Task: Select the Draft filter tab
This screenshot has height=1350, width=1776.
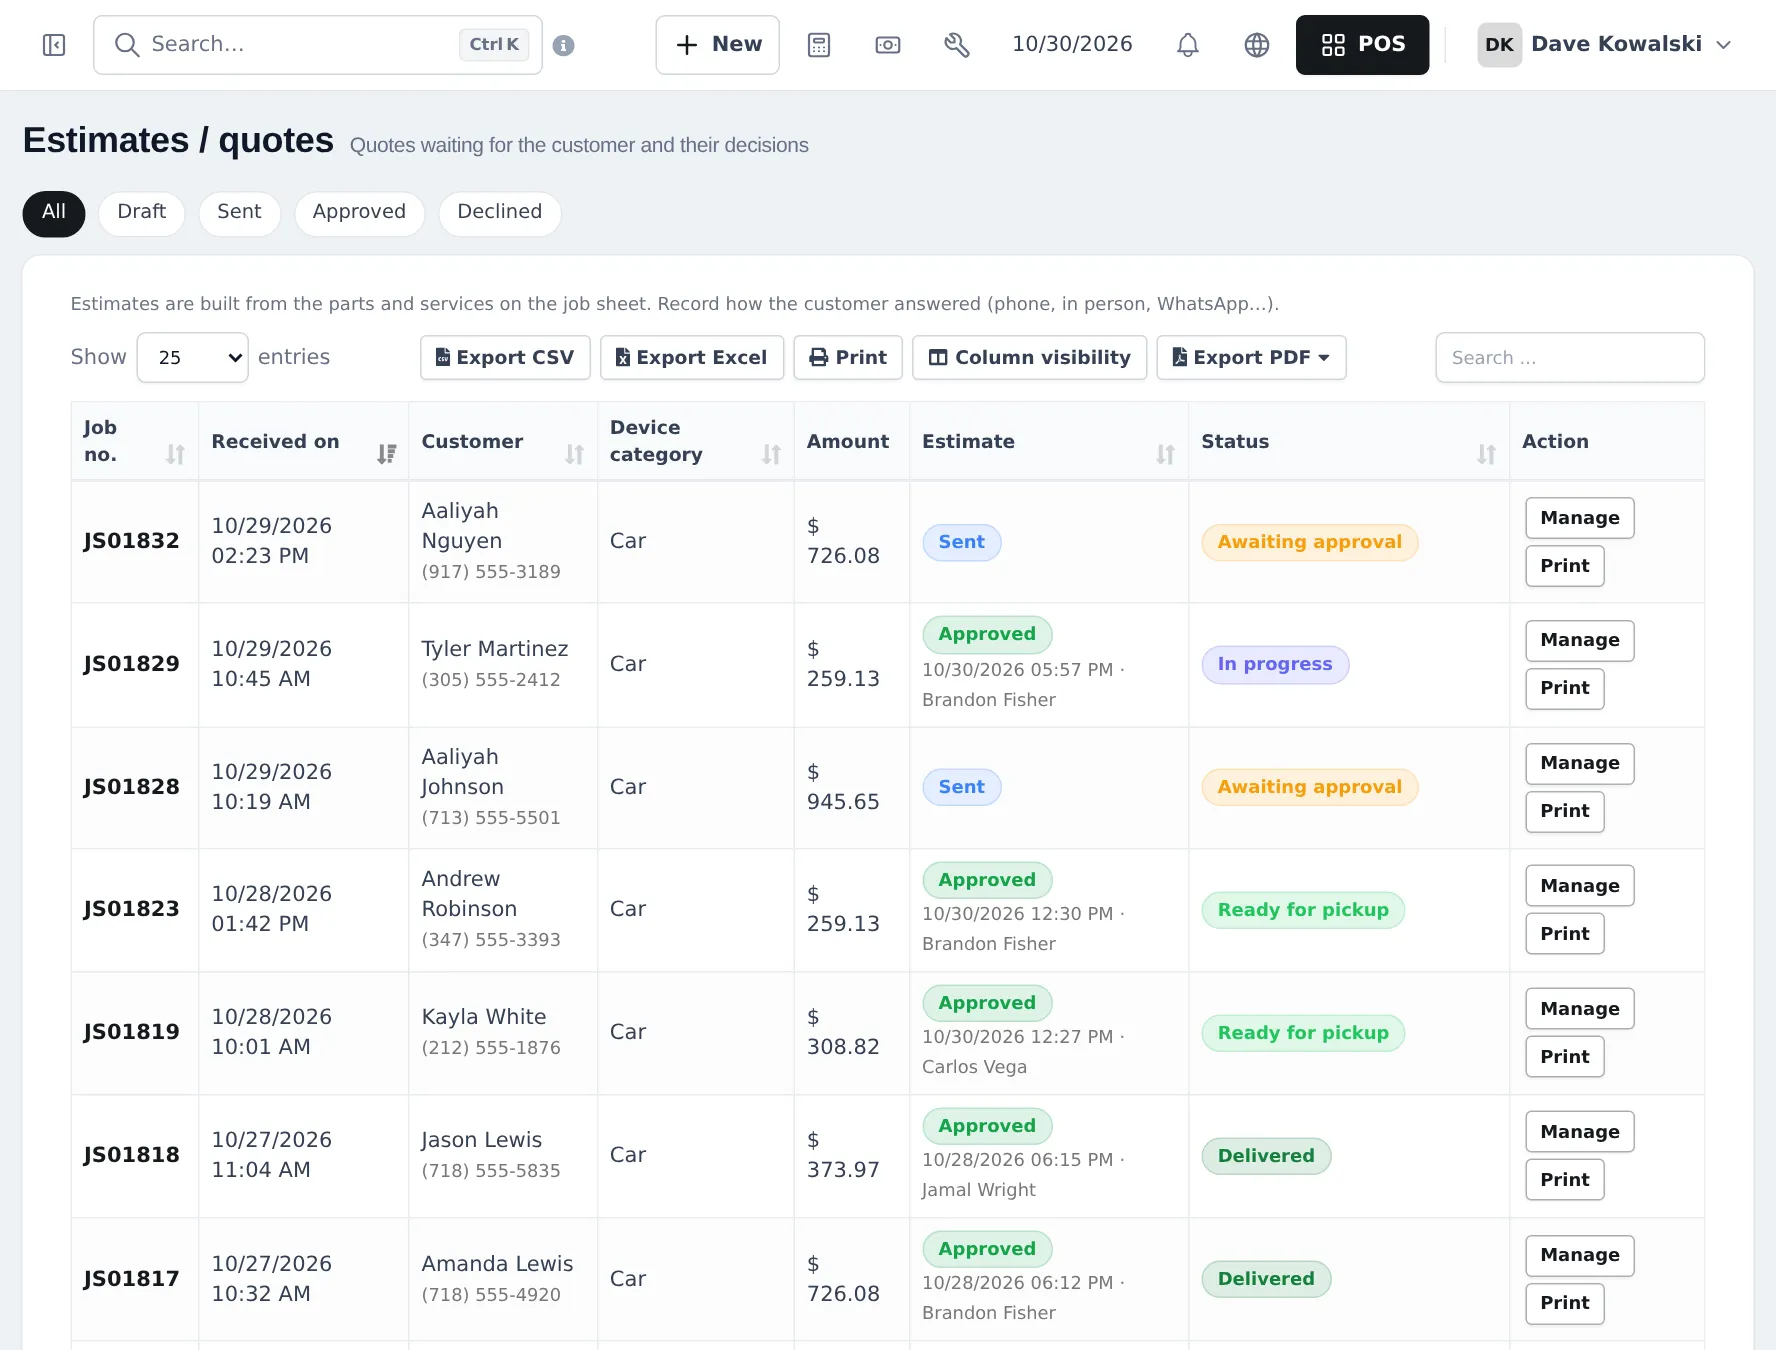Action: coord(141,213)
